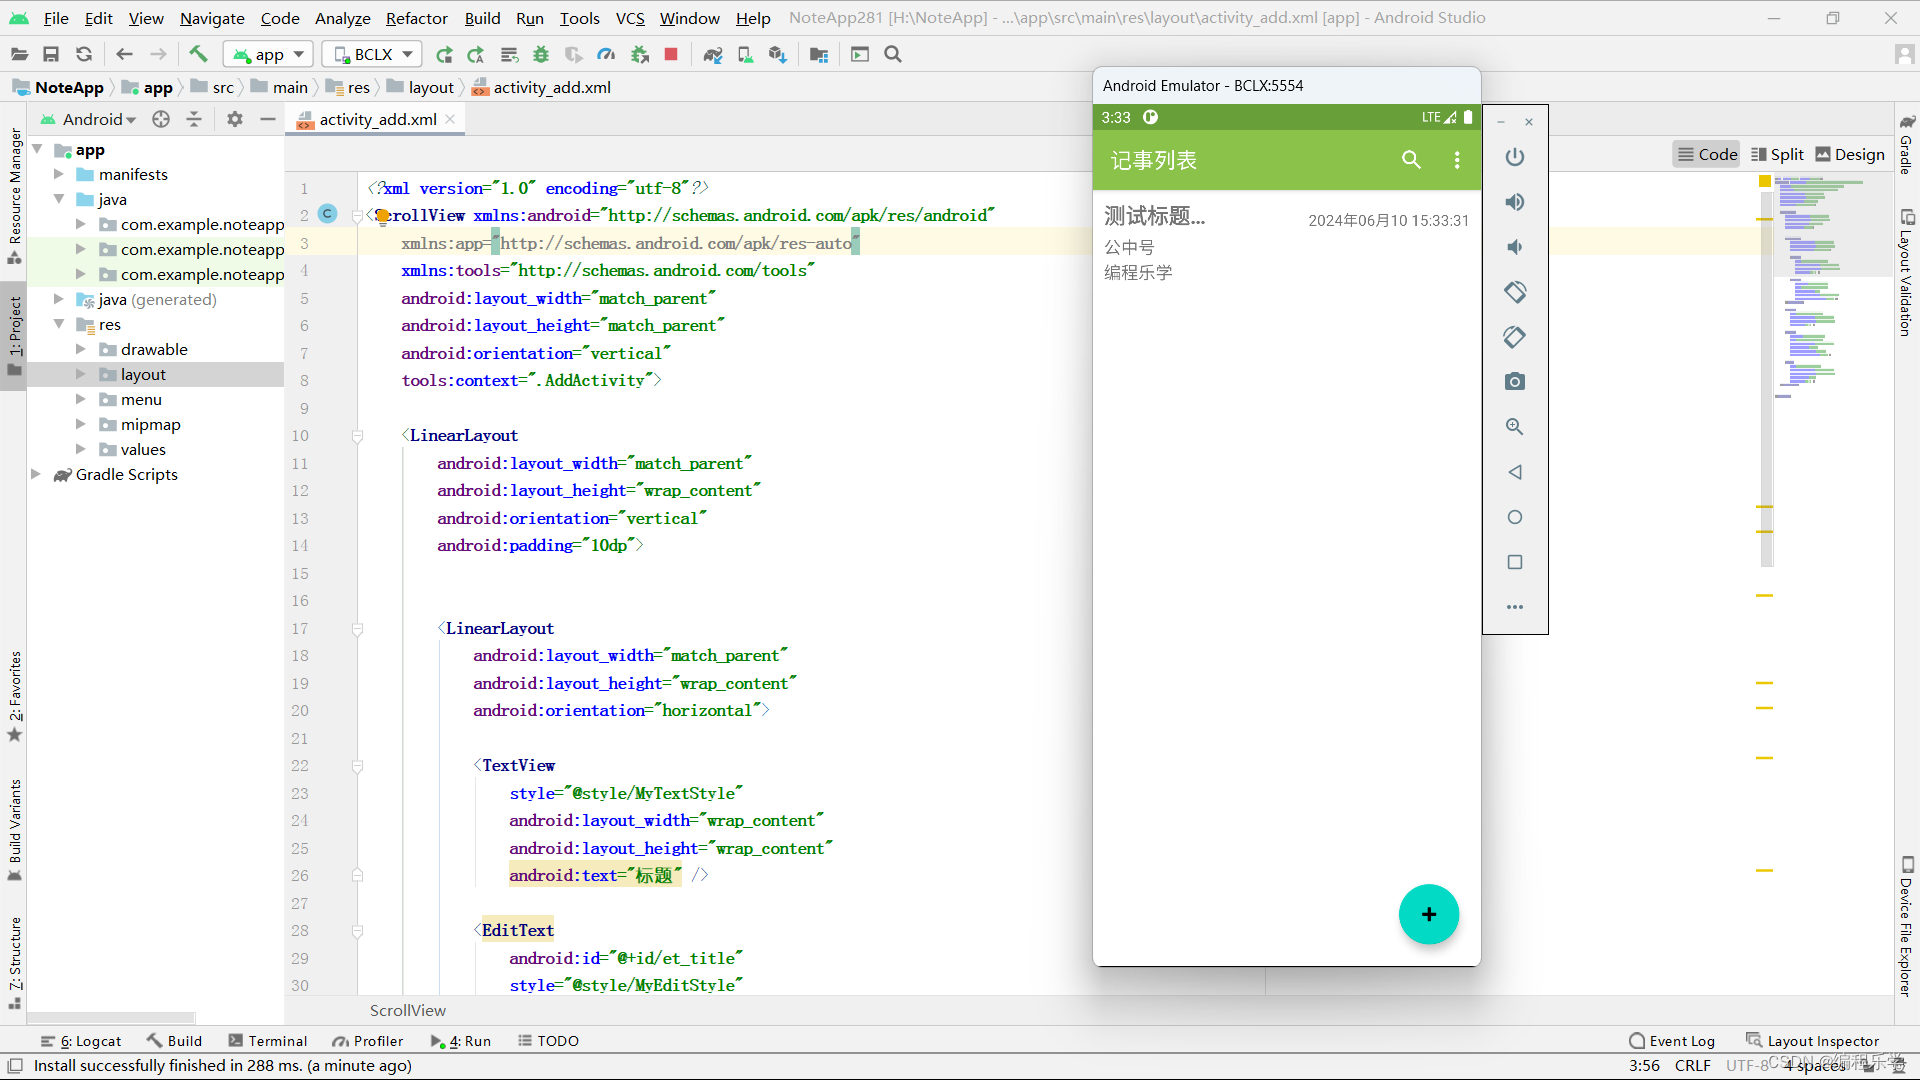This screenshot has width=1920, height=1080.
Task: Toggle fold marker at LinearLayout line 10
Action: coord(357,436)
